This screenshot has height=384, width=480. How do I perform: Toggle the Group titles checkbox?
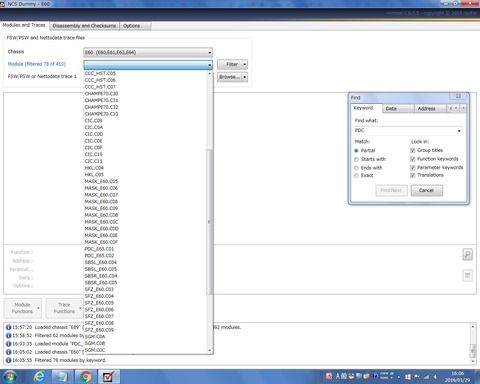413,150
